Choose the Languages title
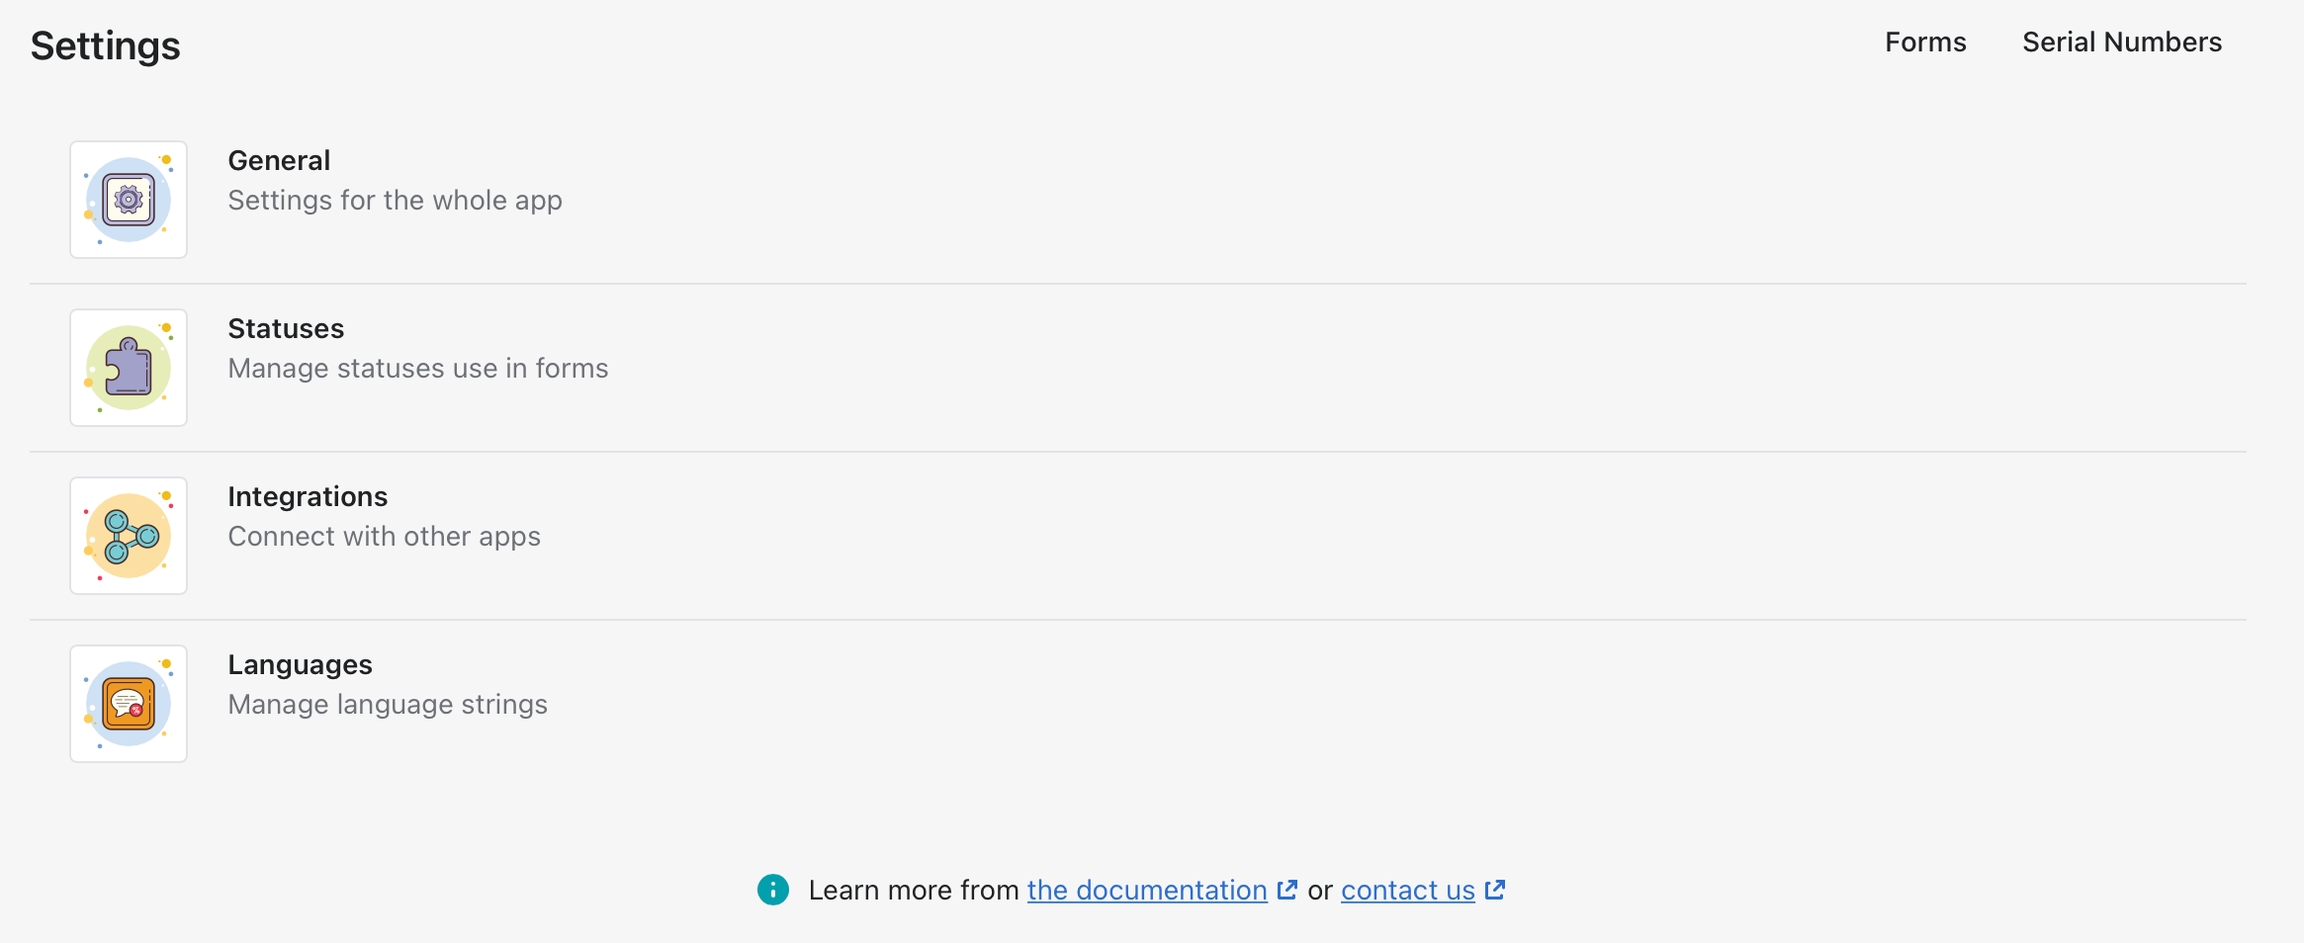The image size is (2304, 943). (300, 664)
